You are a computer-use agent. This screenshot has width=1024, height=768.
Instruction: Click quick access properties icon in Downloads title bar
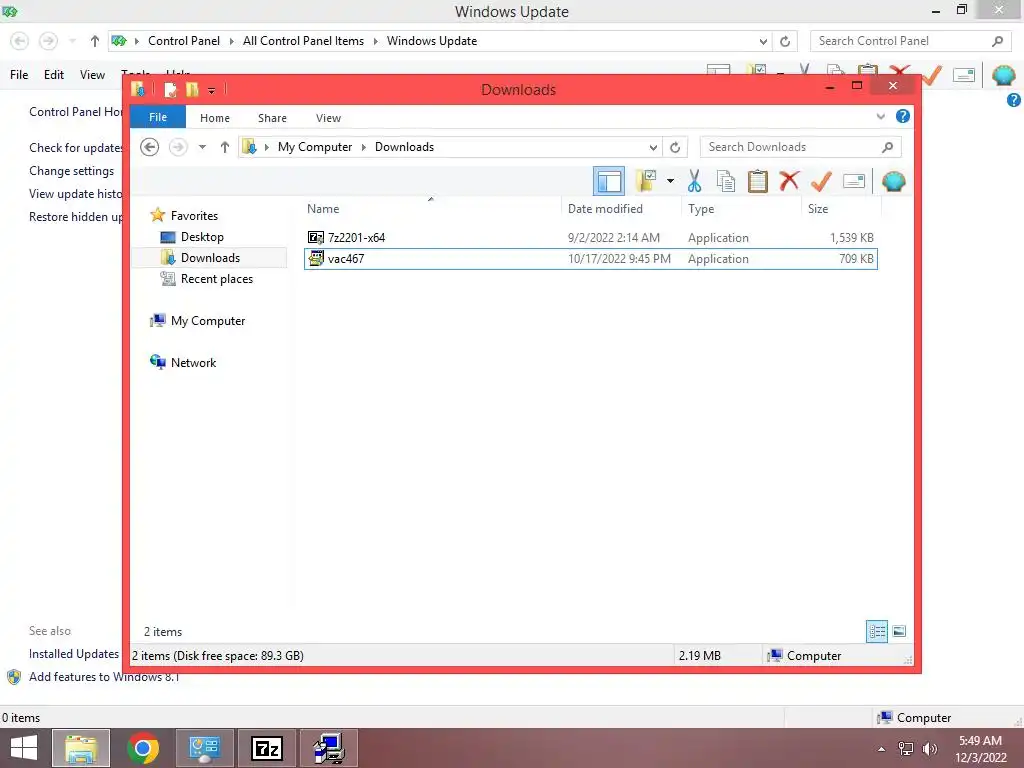click(x=170, y=89)
